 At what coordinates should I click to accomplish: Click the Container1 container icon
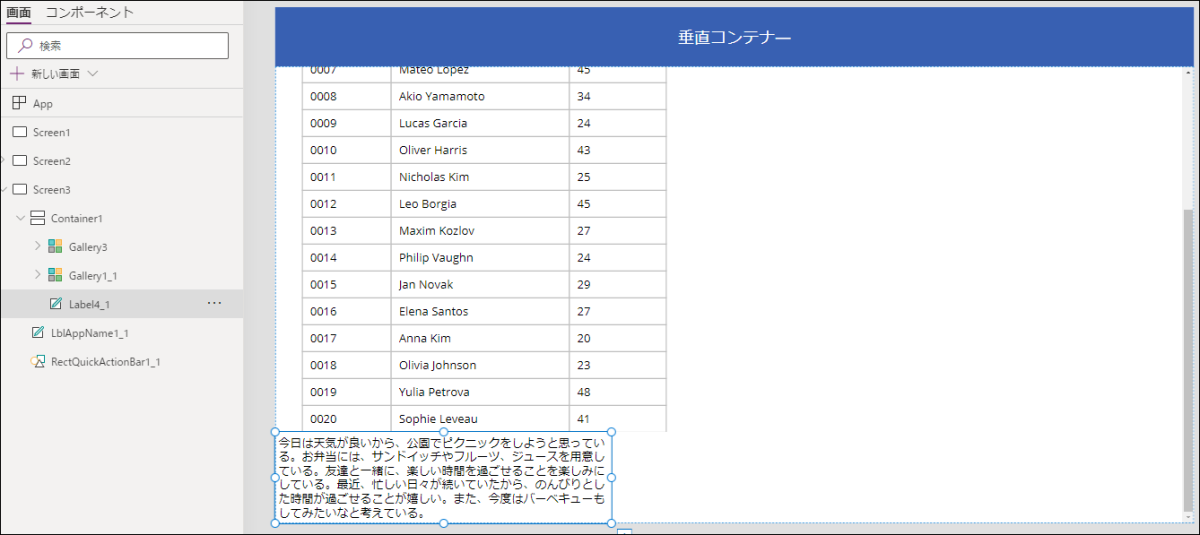pos(37,218)
